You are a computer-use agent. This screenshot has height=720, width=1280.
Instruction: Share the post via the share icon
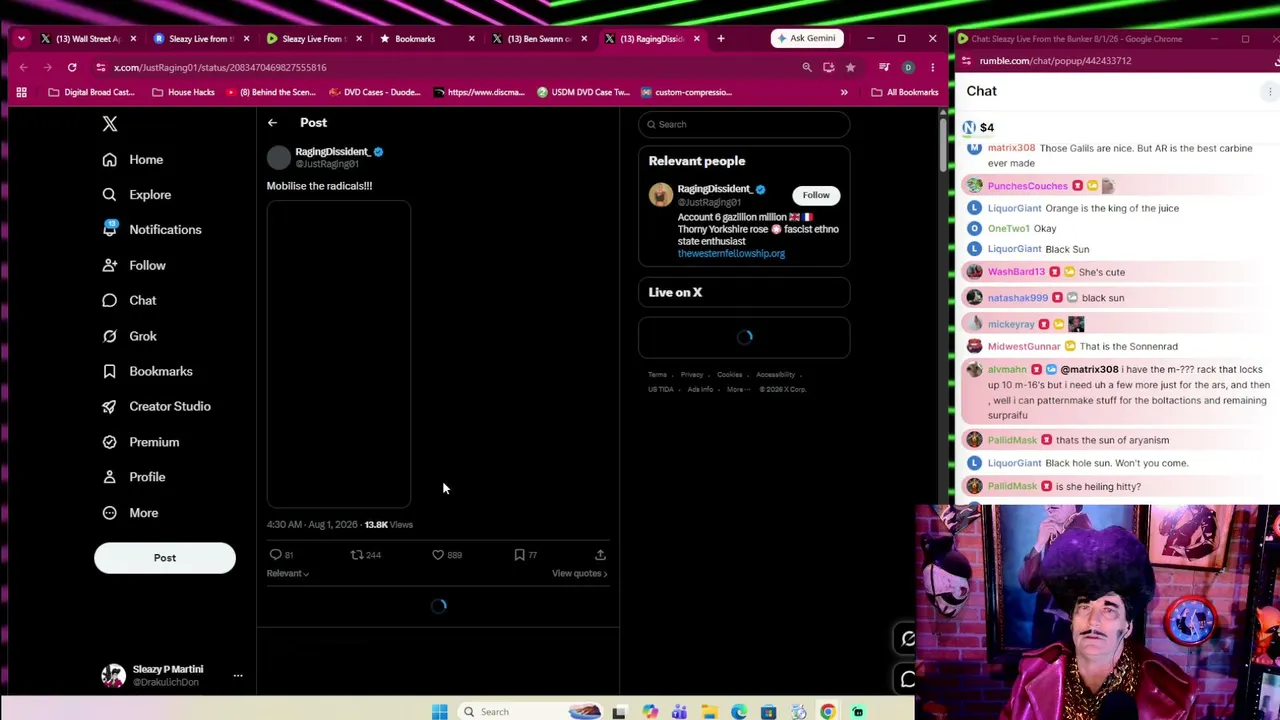click(600, 555)
